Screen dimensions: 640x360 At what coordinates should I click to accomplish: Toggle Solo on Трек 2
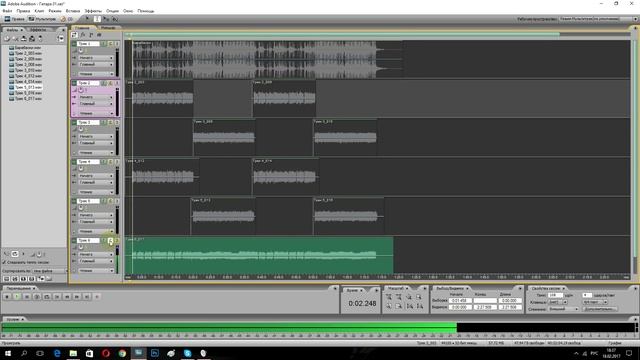110,83
